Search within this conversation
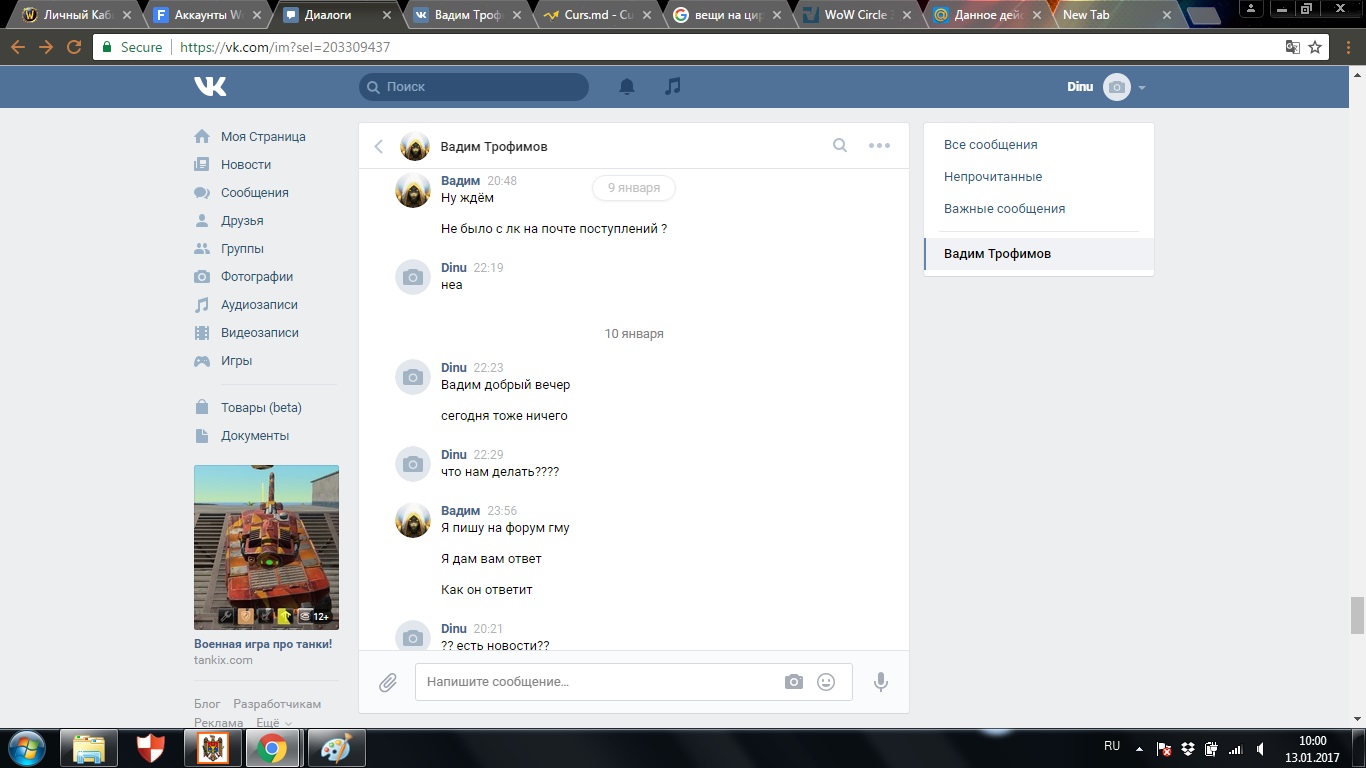 (840, 146)
